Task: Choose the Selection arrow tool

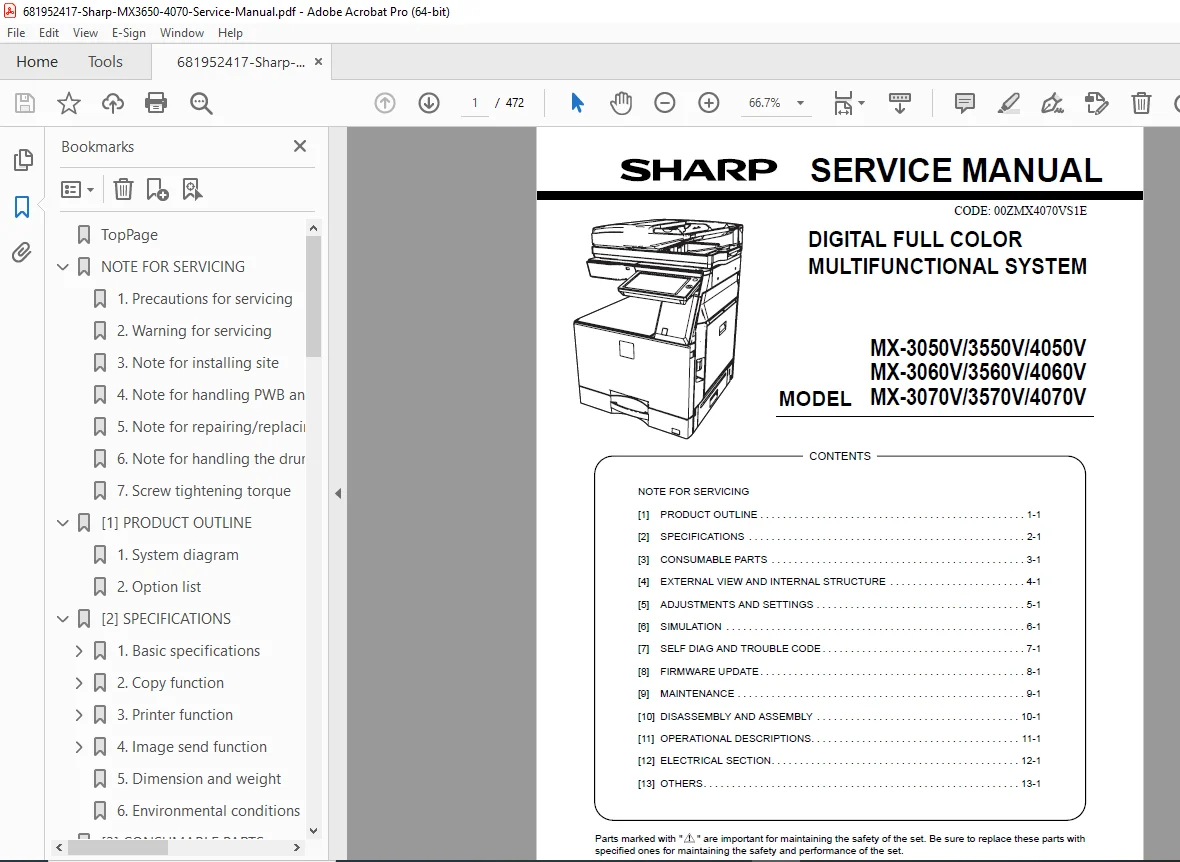Action: coord(577,103)
